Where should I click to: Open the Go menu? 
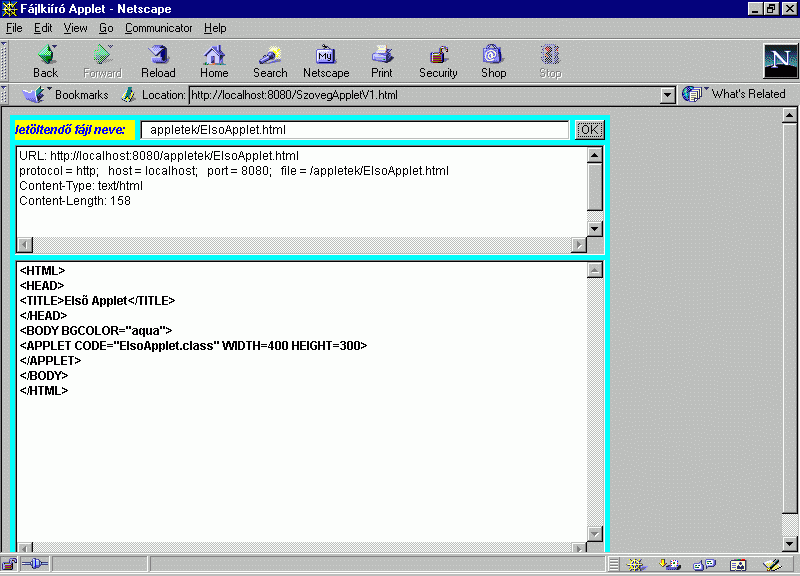click(x=106, y=28)
